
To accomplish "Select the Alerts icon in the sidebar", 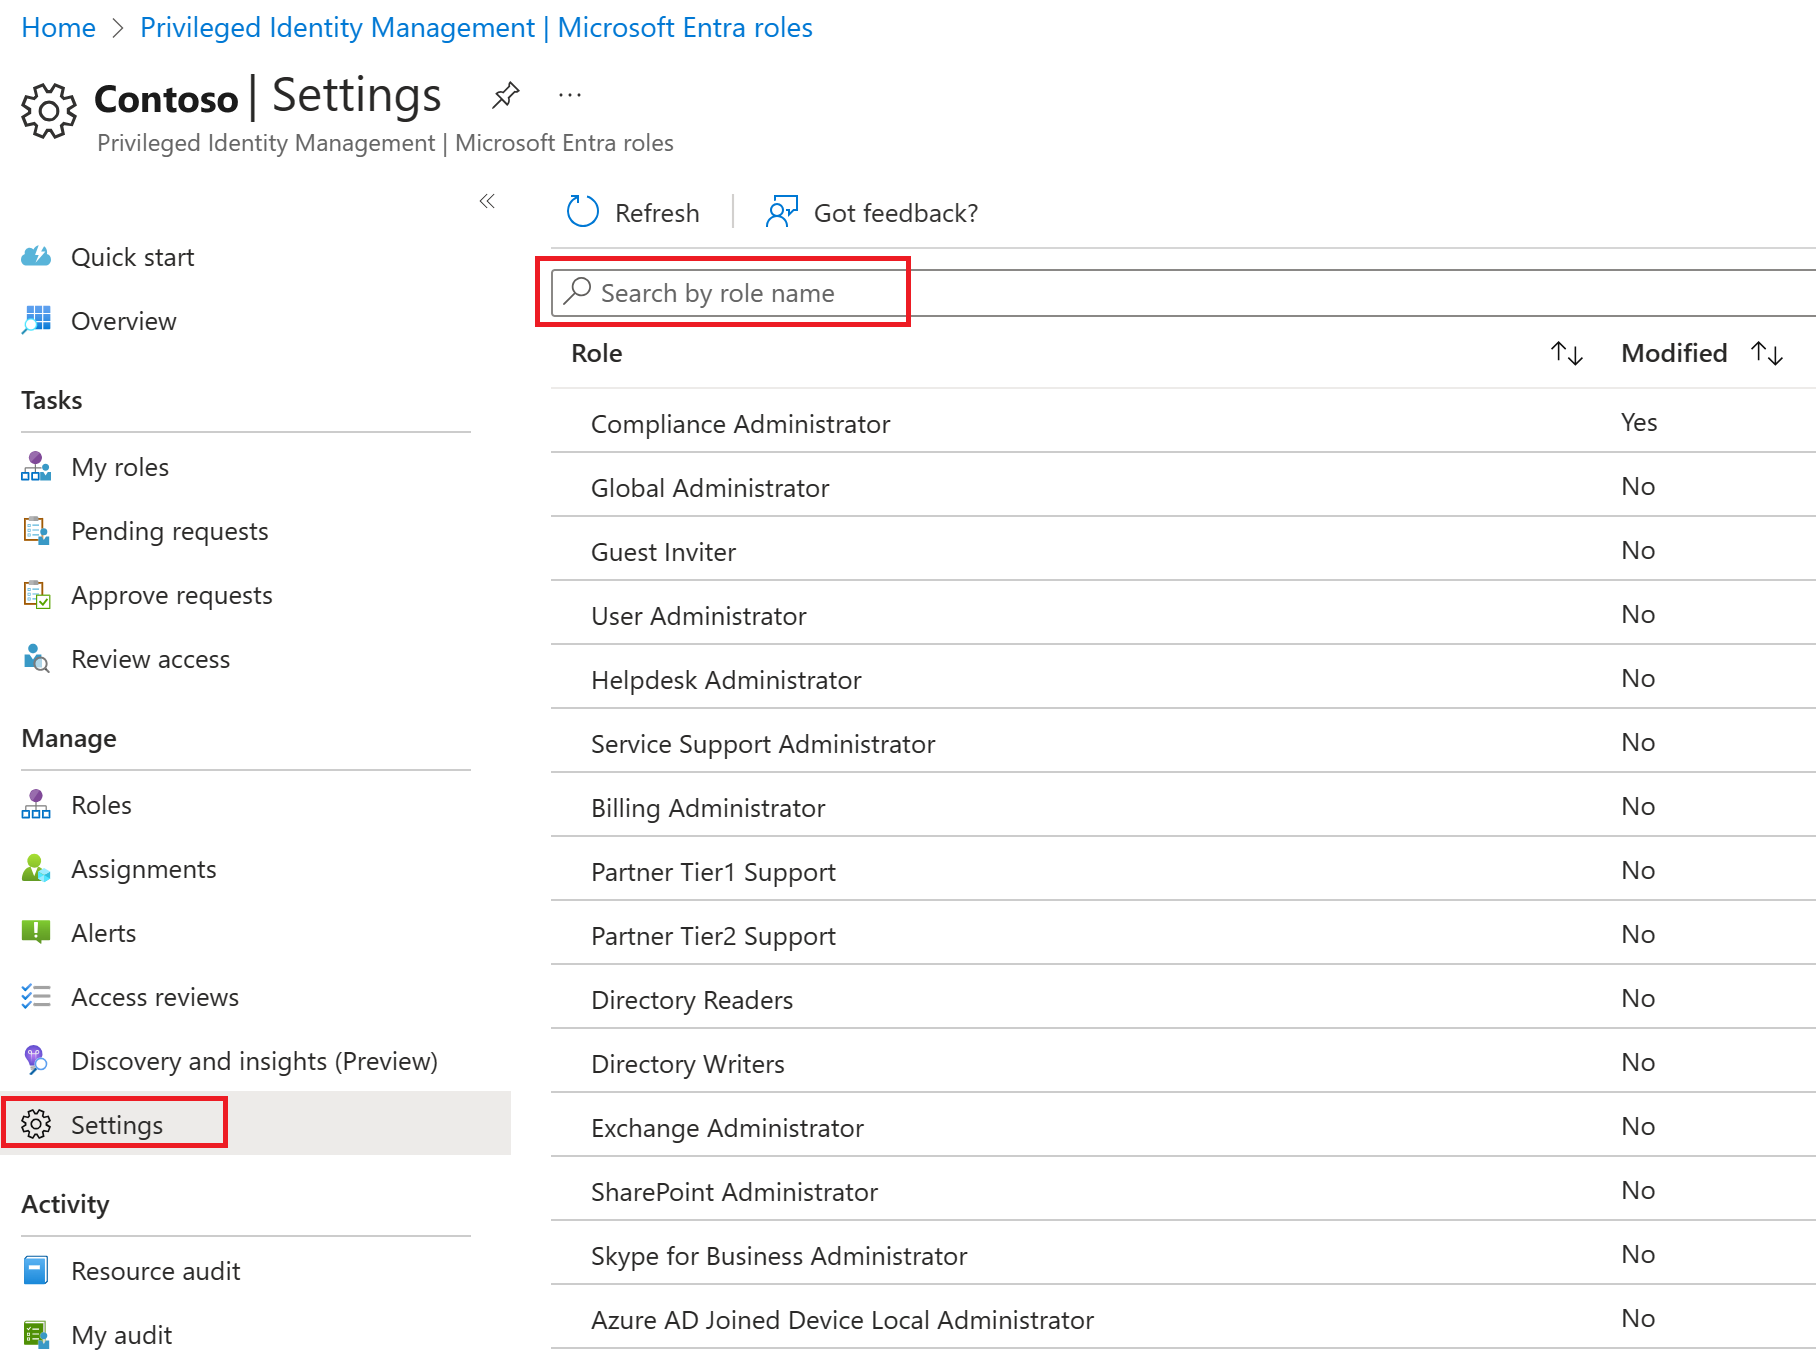I will pos(36,932).
